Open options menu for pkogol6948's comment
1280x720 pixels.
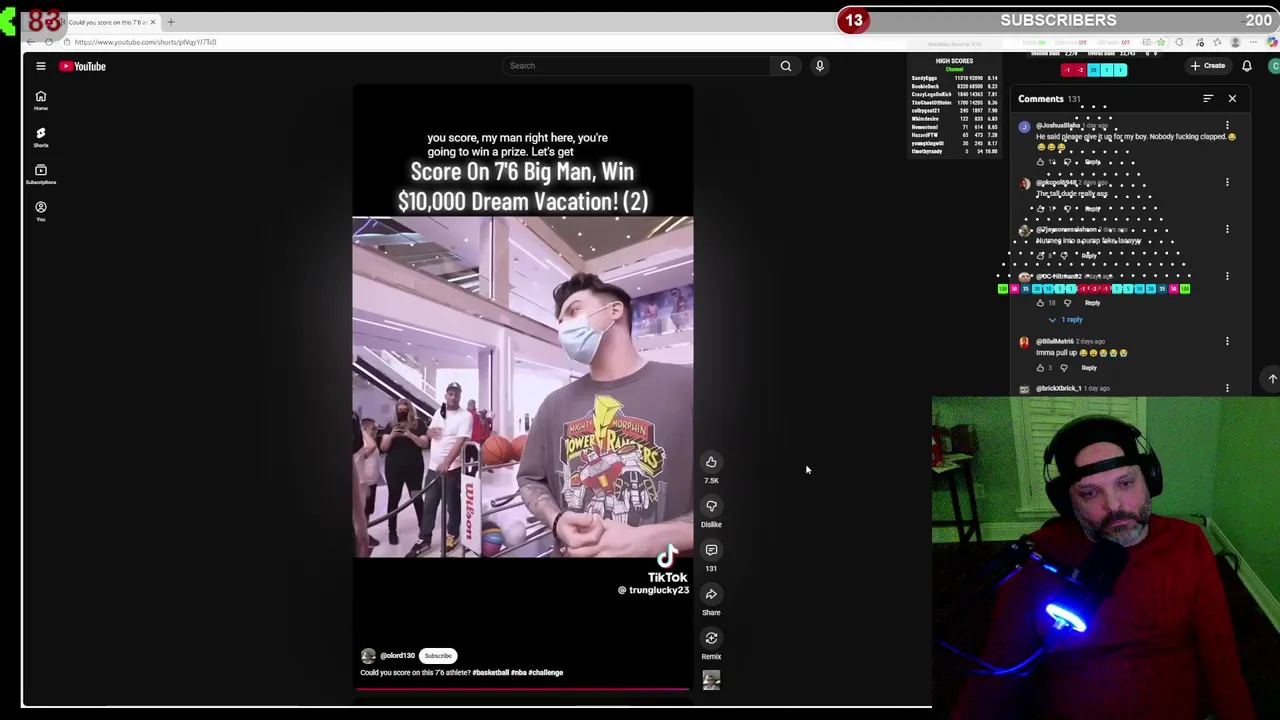coord(1227,182)
